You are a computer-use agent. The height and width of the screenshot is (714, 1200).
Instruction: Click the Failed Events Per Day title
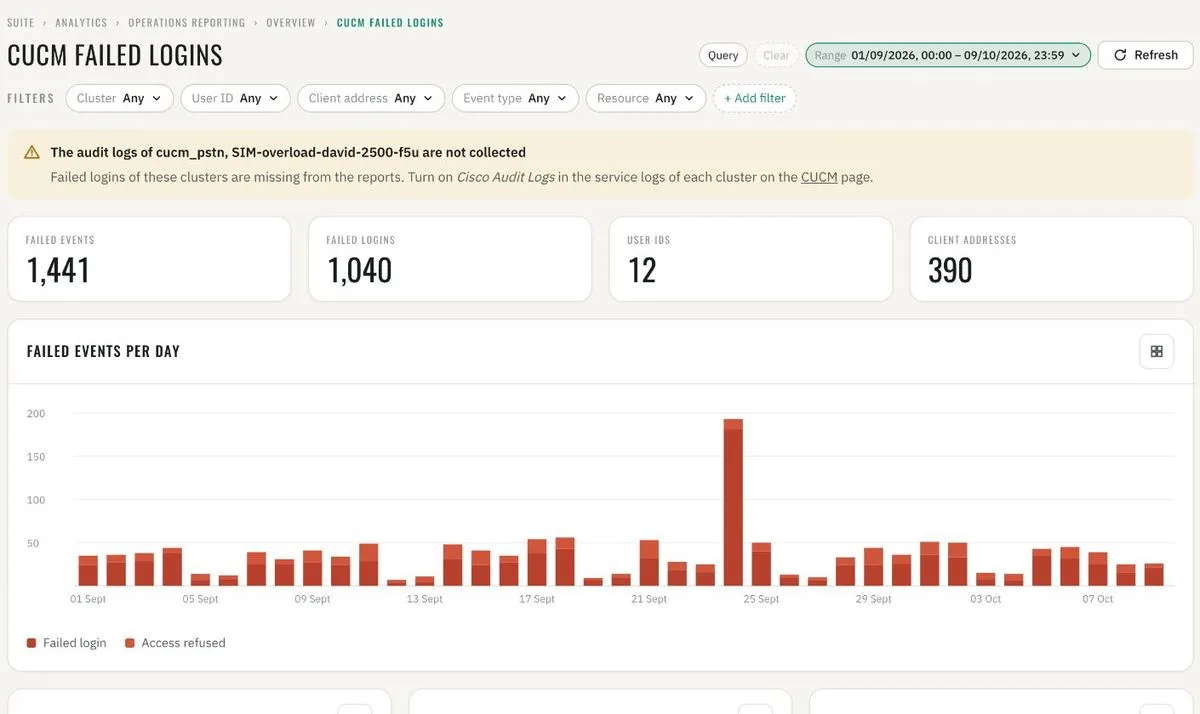pos(103,351)
